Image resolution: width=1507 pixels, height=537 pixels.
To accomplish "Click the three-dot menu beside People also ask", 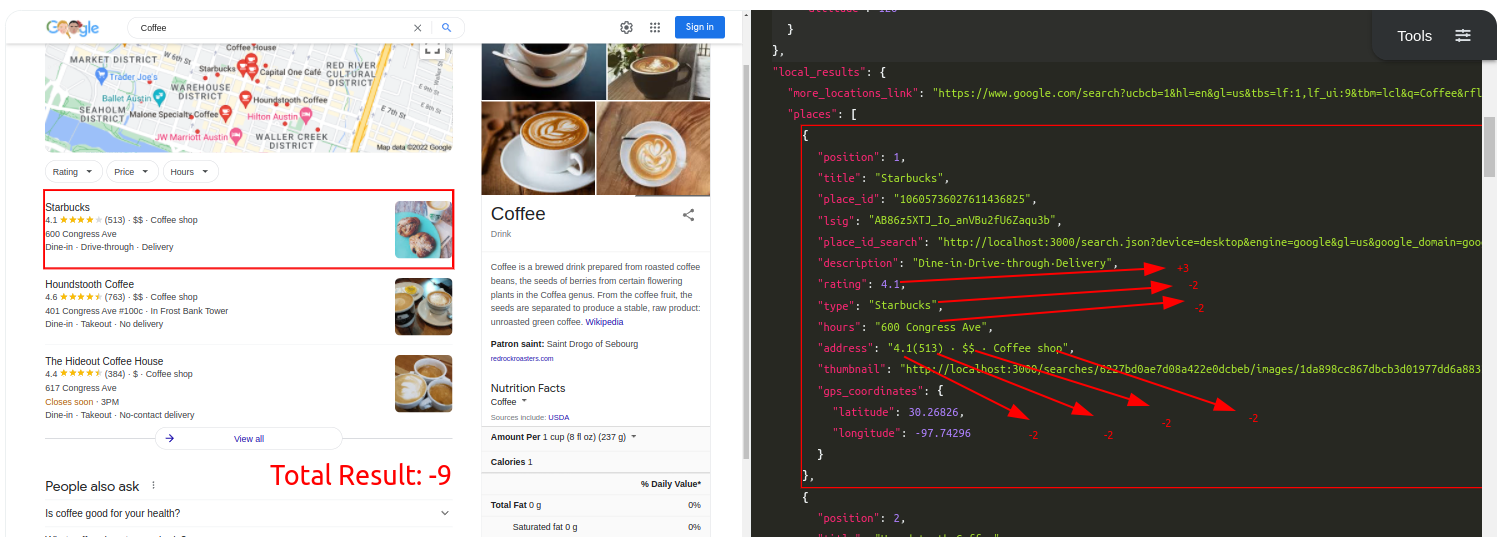I will [x=153, y=486].
